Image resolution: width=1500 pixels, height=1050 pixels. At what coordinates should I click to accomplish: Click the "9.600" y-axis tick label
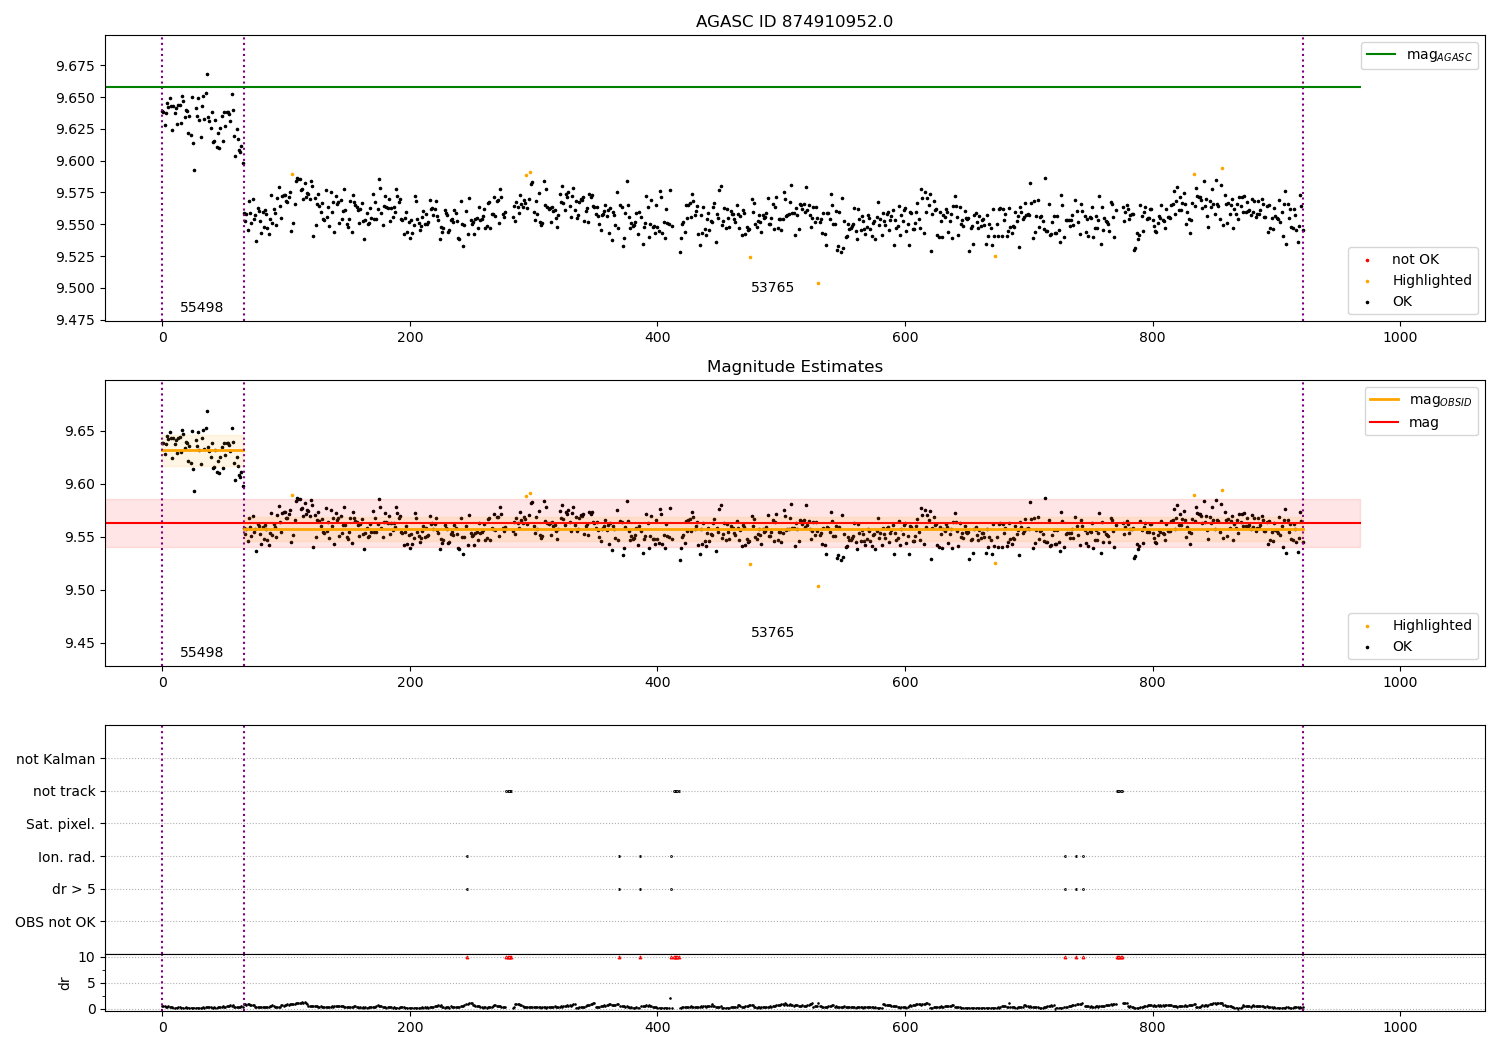pos(75,161)
